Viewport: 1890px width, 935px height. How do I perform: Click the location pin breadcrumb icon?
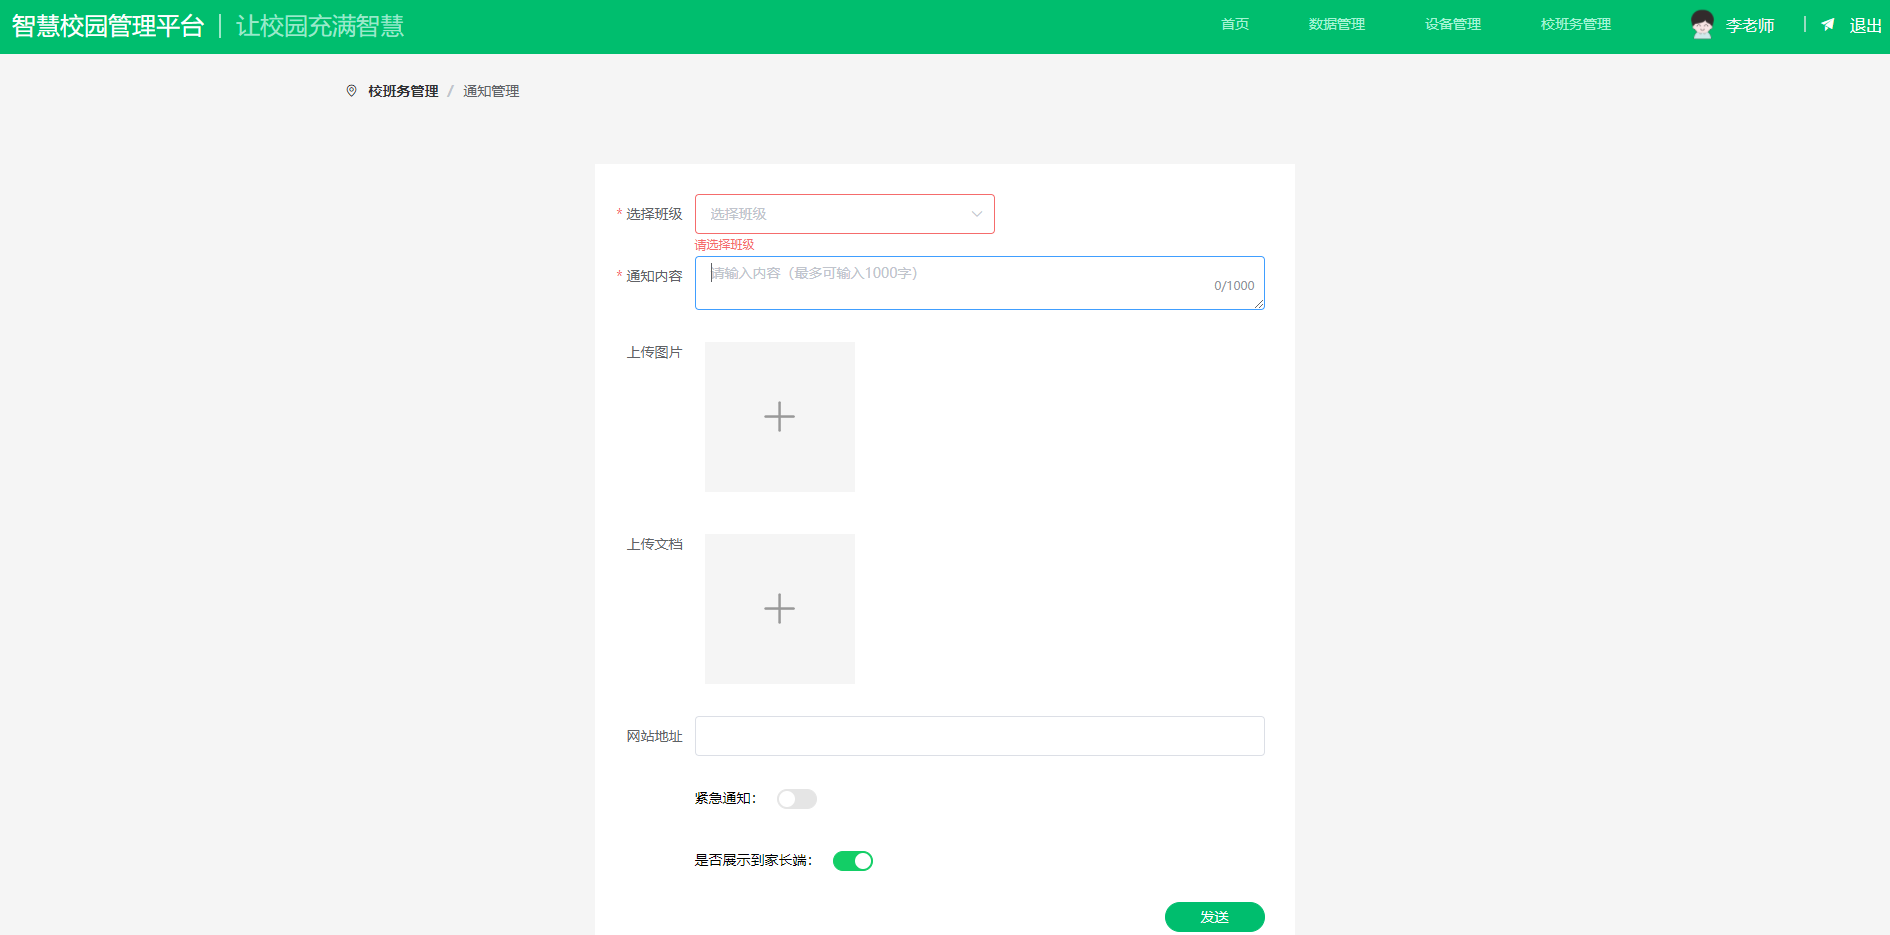point(351,91)
